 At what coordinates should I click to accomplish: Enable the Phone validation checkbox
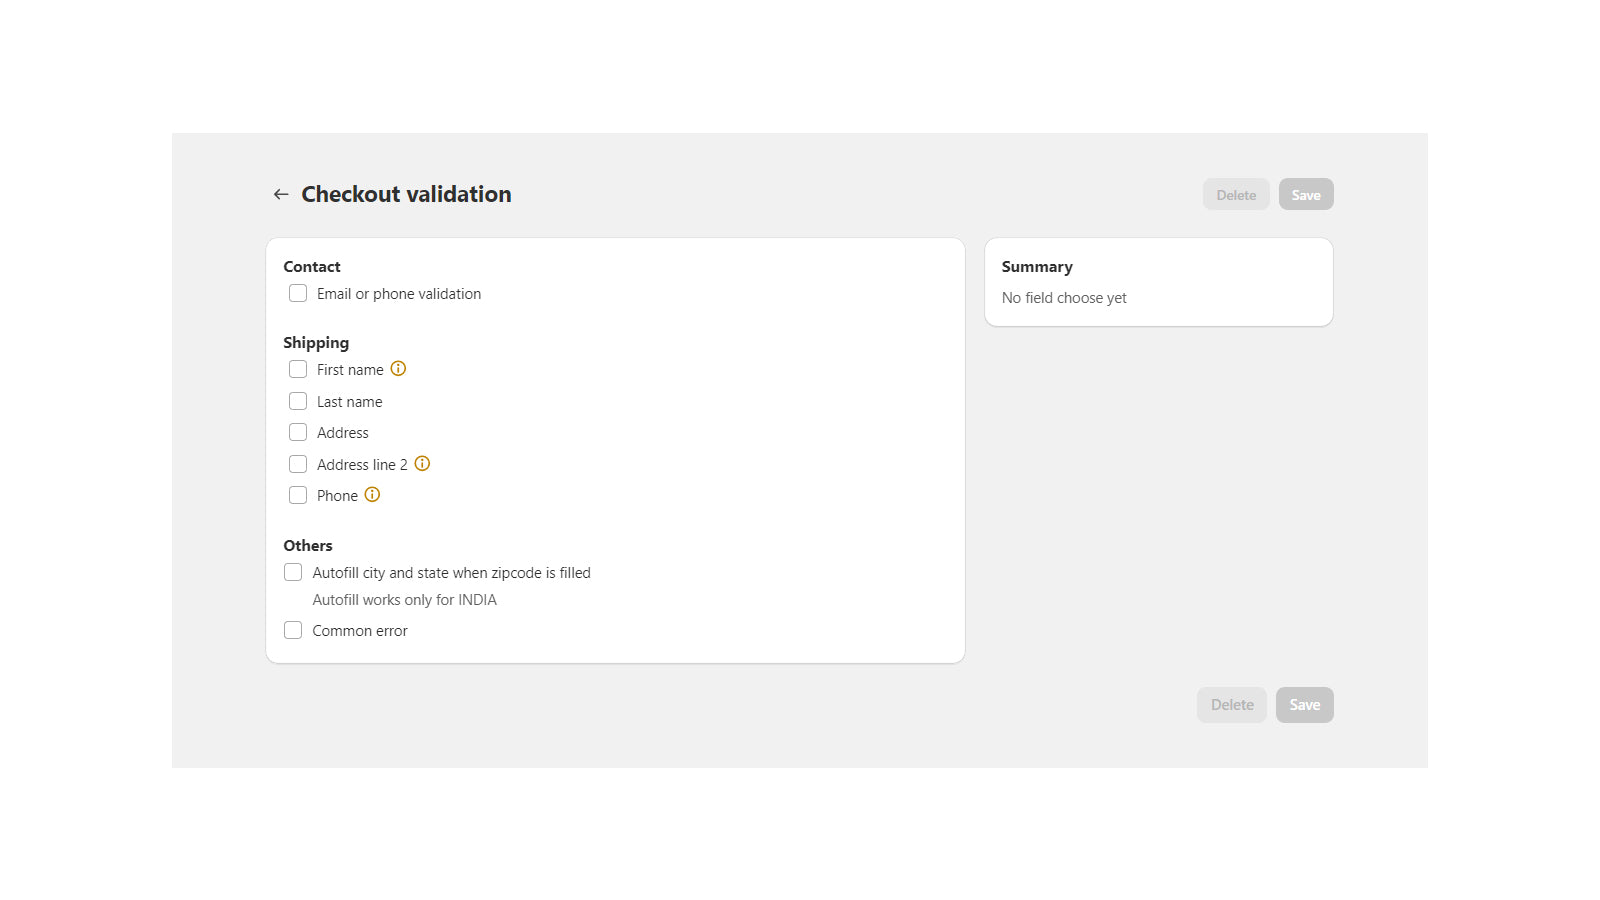tap(298, 496)
